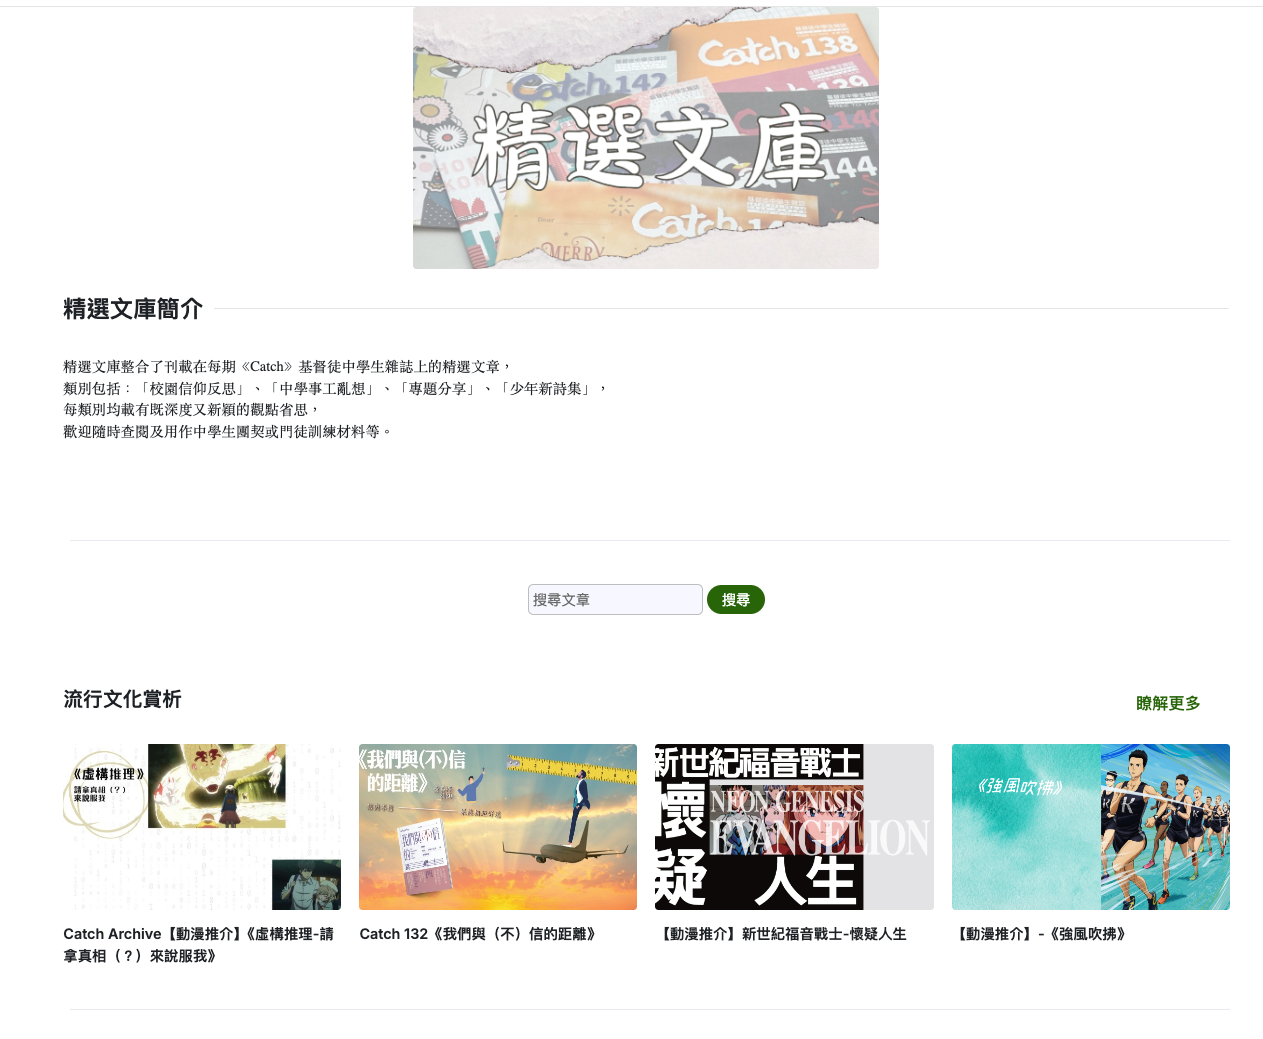Click the 流行文化賞析 section heading
The height and width of the screenshot is (1039, 1263).
click(x=122, y=699)
